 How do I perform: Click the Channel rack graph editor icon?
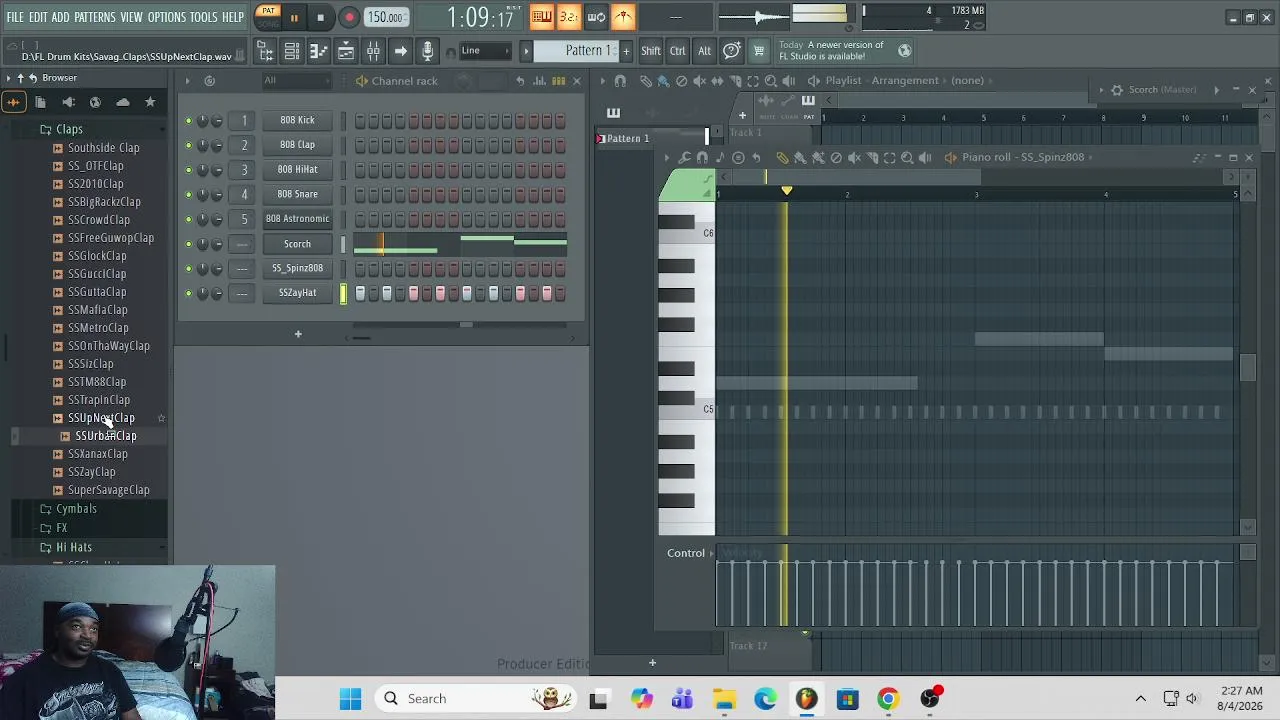[x=539, y=81]
